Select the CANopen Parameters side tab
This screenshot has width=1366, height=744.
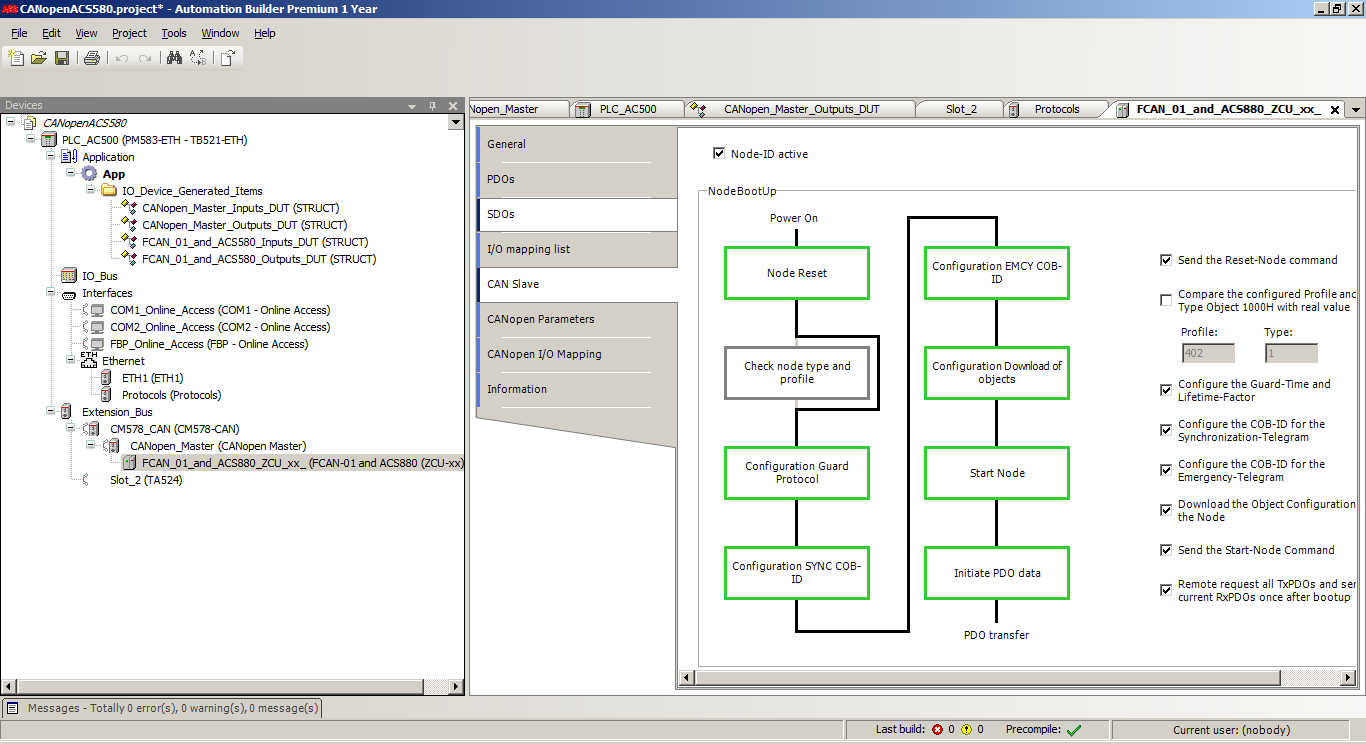540,319
